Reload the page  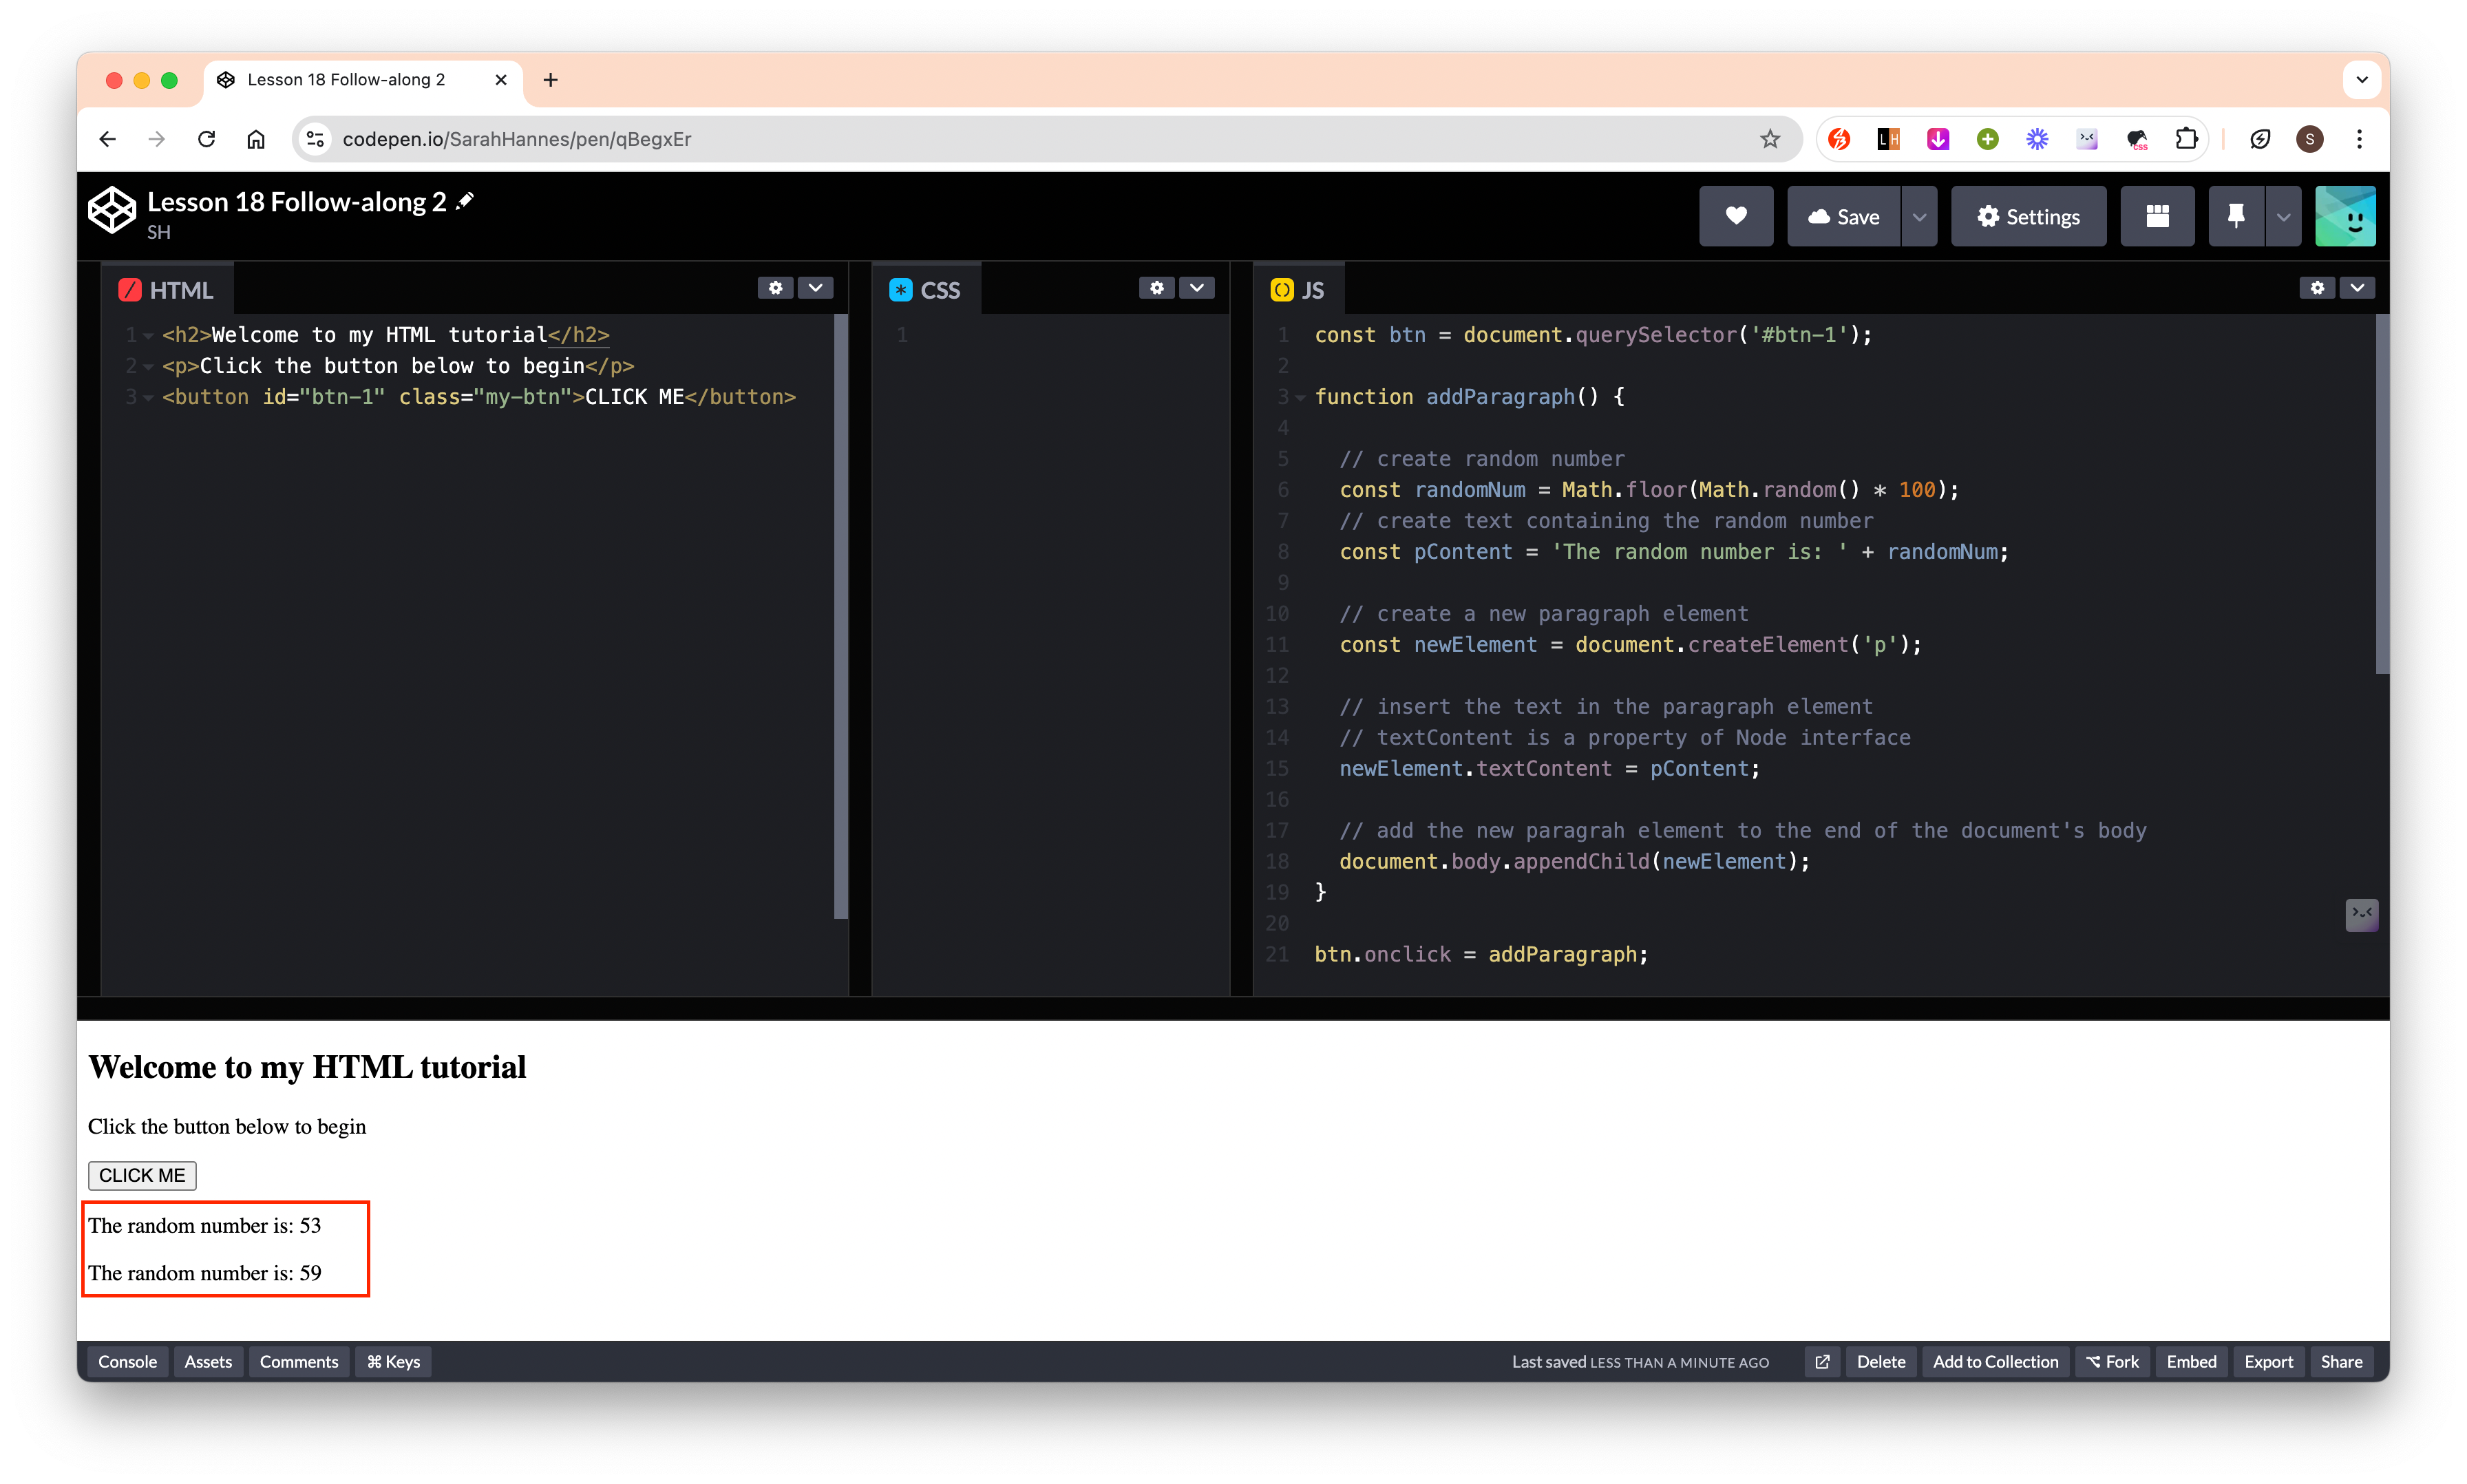point(206,139)
